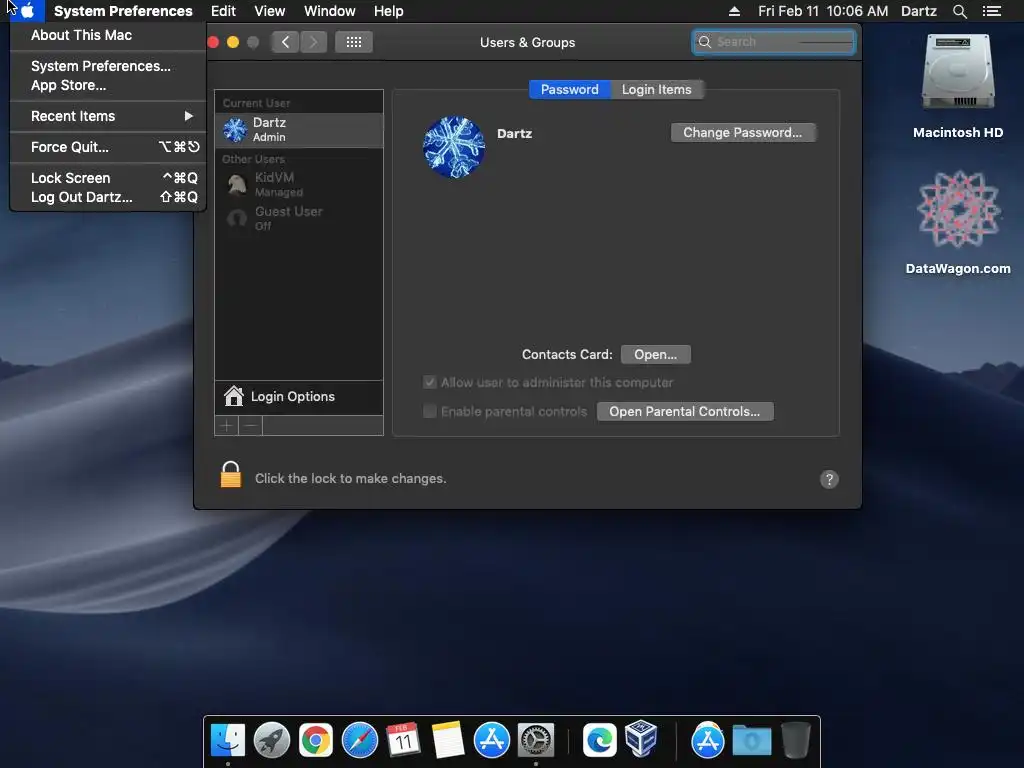Open App Store stack icon beside Downloads folder
The image size is (1024, 768).
pos(707,741)
